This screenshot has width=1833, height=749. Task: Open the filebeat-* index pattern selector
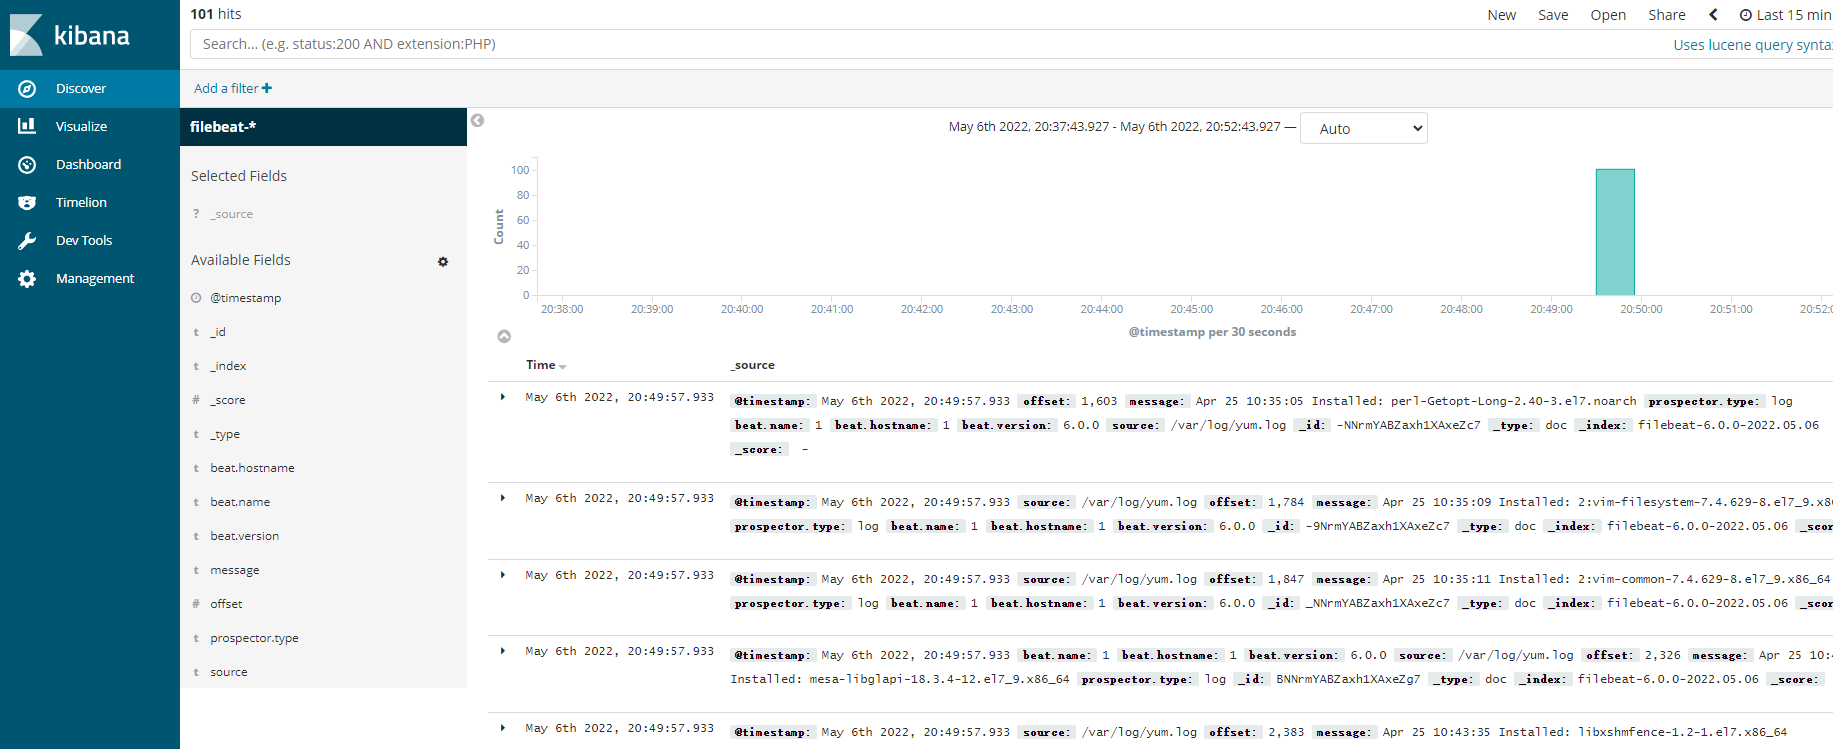pyautogui.click(x=323, y=127)
